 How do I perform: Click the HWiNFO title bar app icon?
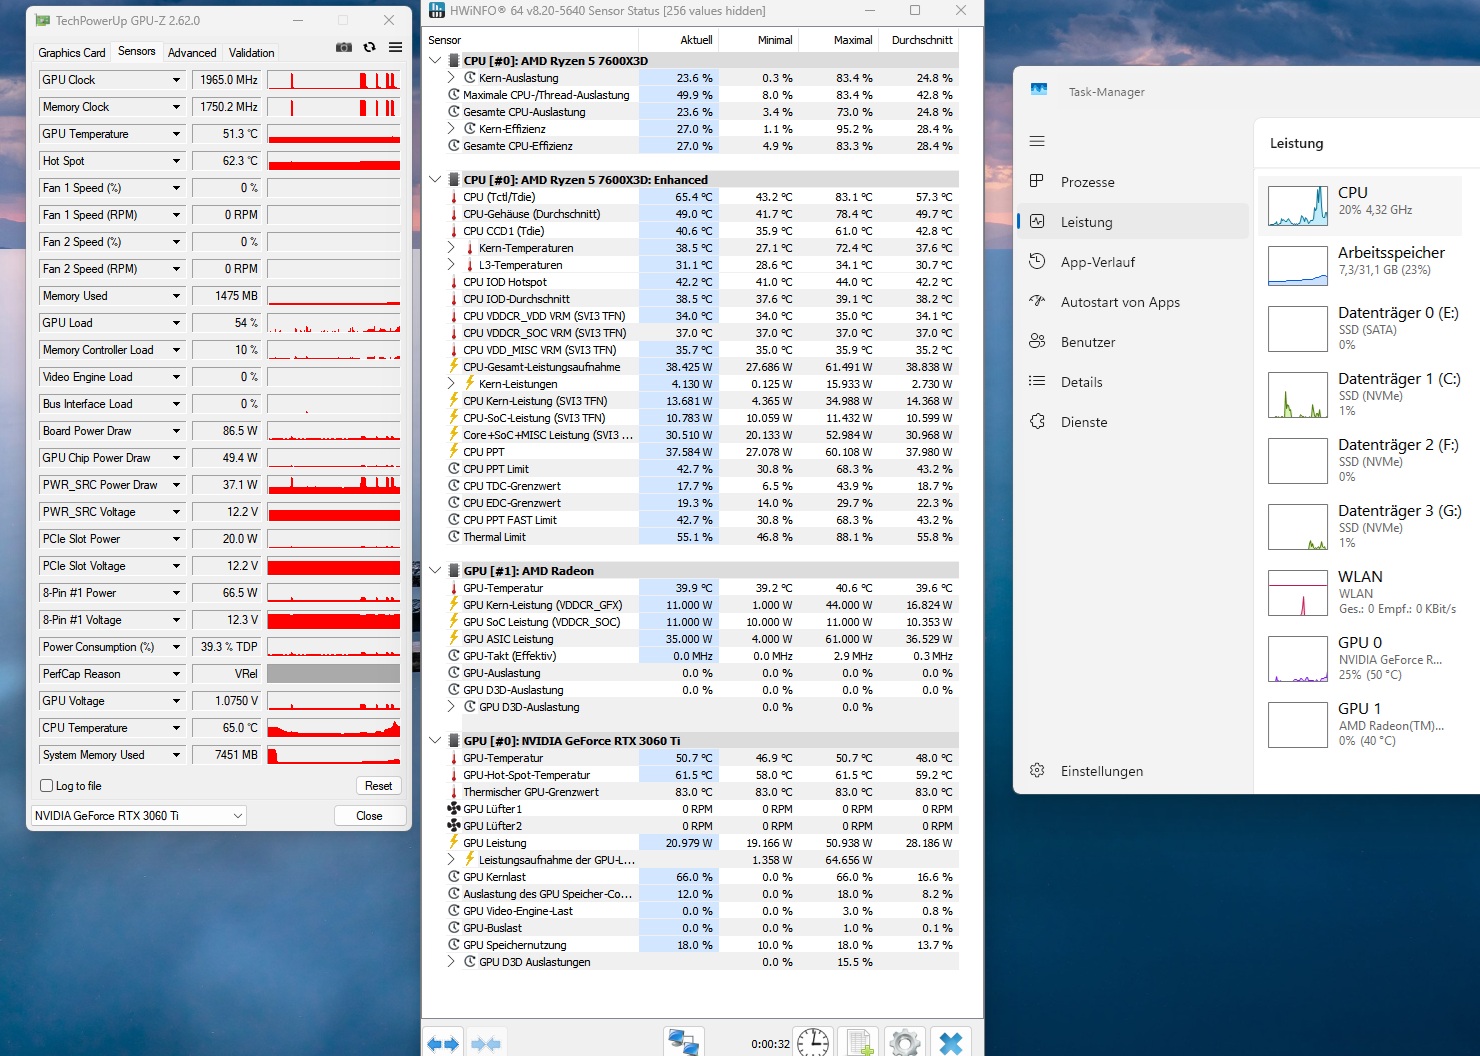436,10
